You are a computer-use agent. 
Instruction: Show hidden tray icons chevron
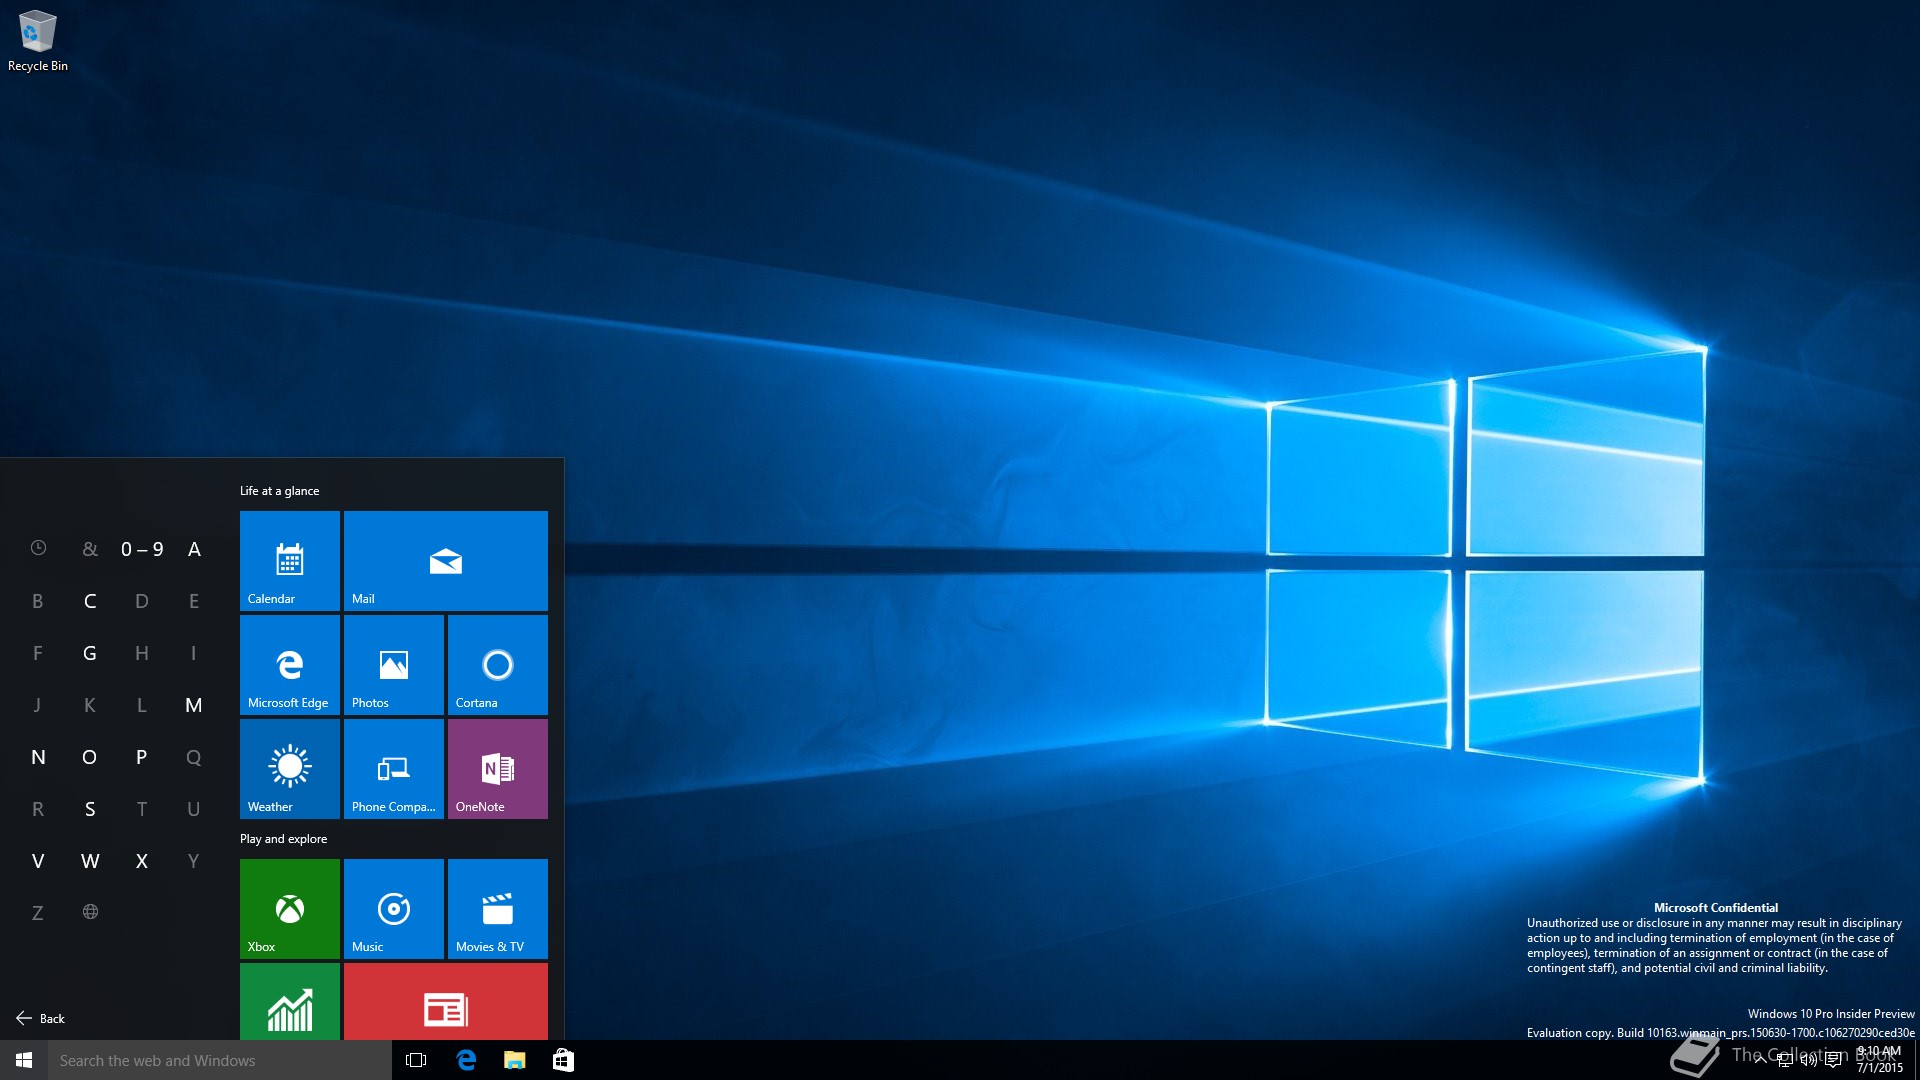click(1760, 1060)
